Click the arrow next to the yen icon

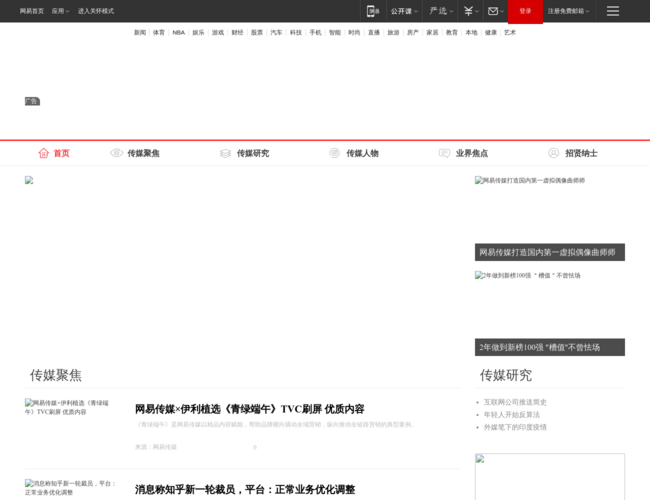coord(477,11)
